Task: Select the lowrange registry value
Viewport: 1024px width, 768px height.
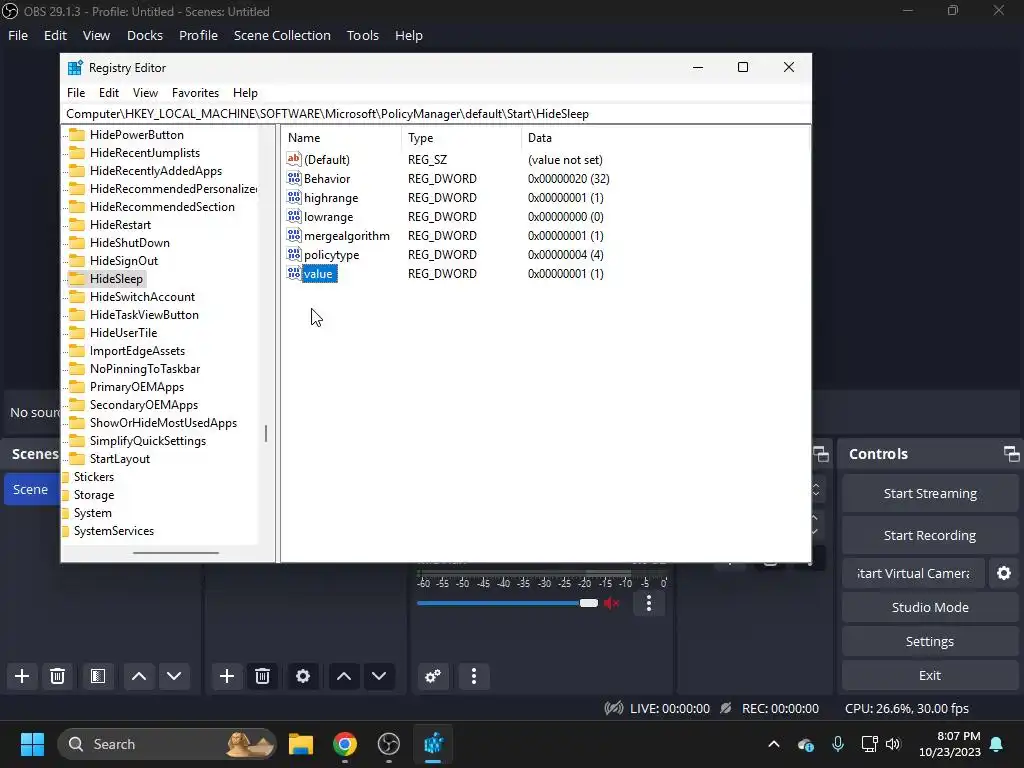Action: (x=328, y=217)
